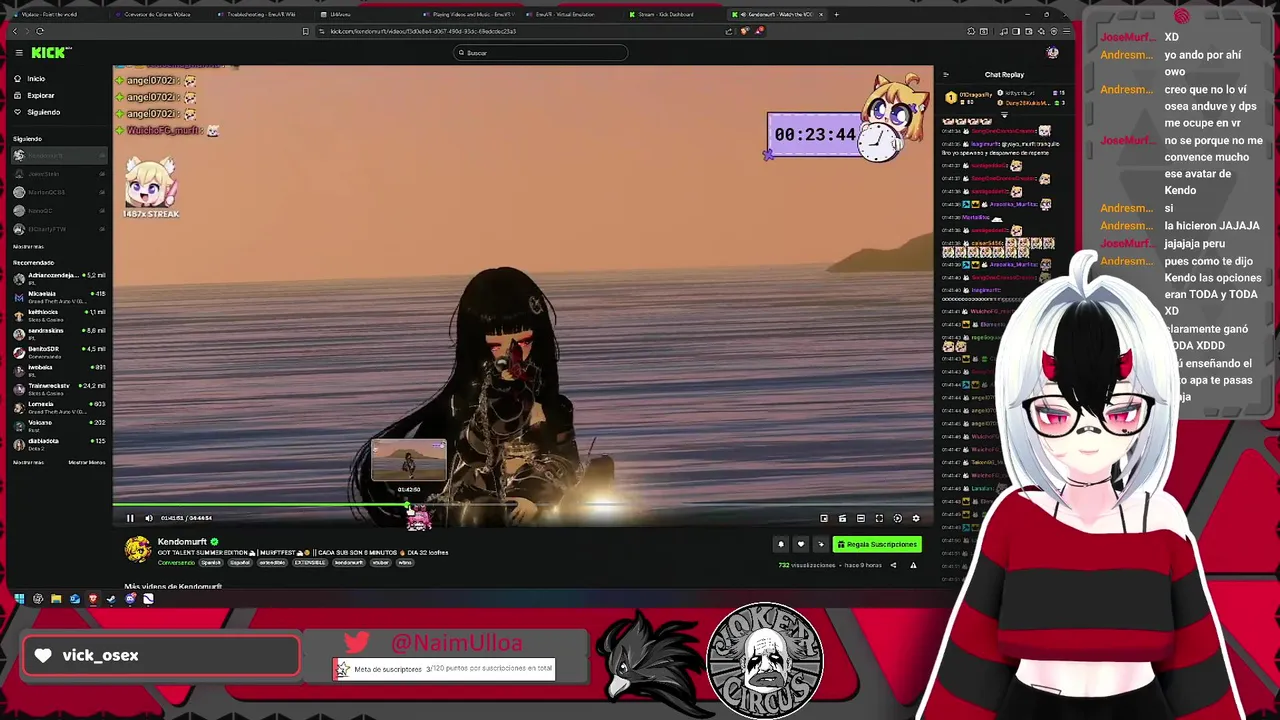
Task: Click the share icon near visualizaciones
Action: click(x=893, y=565)
